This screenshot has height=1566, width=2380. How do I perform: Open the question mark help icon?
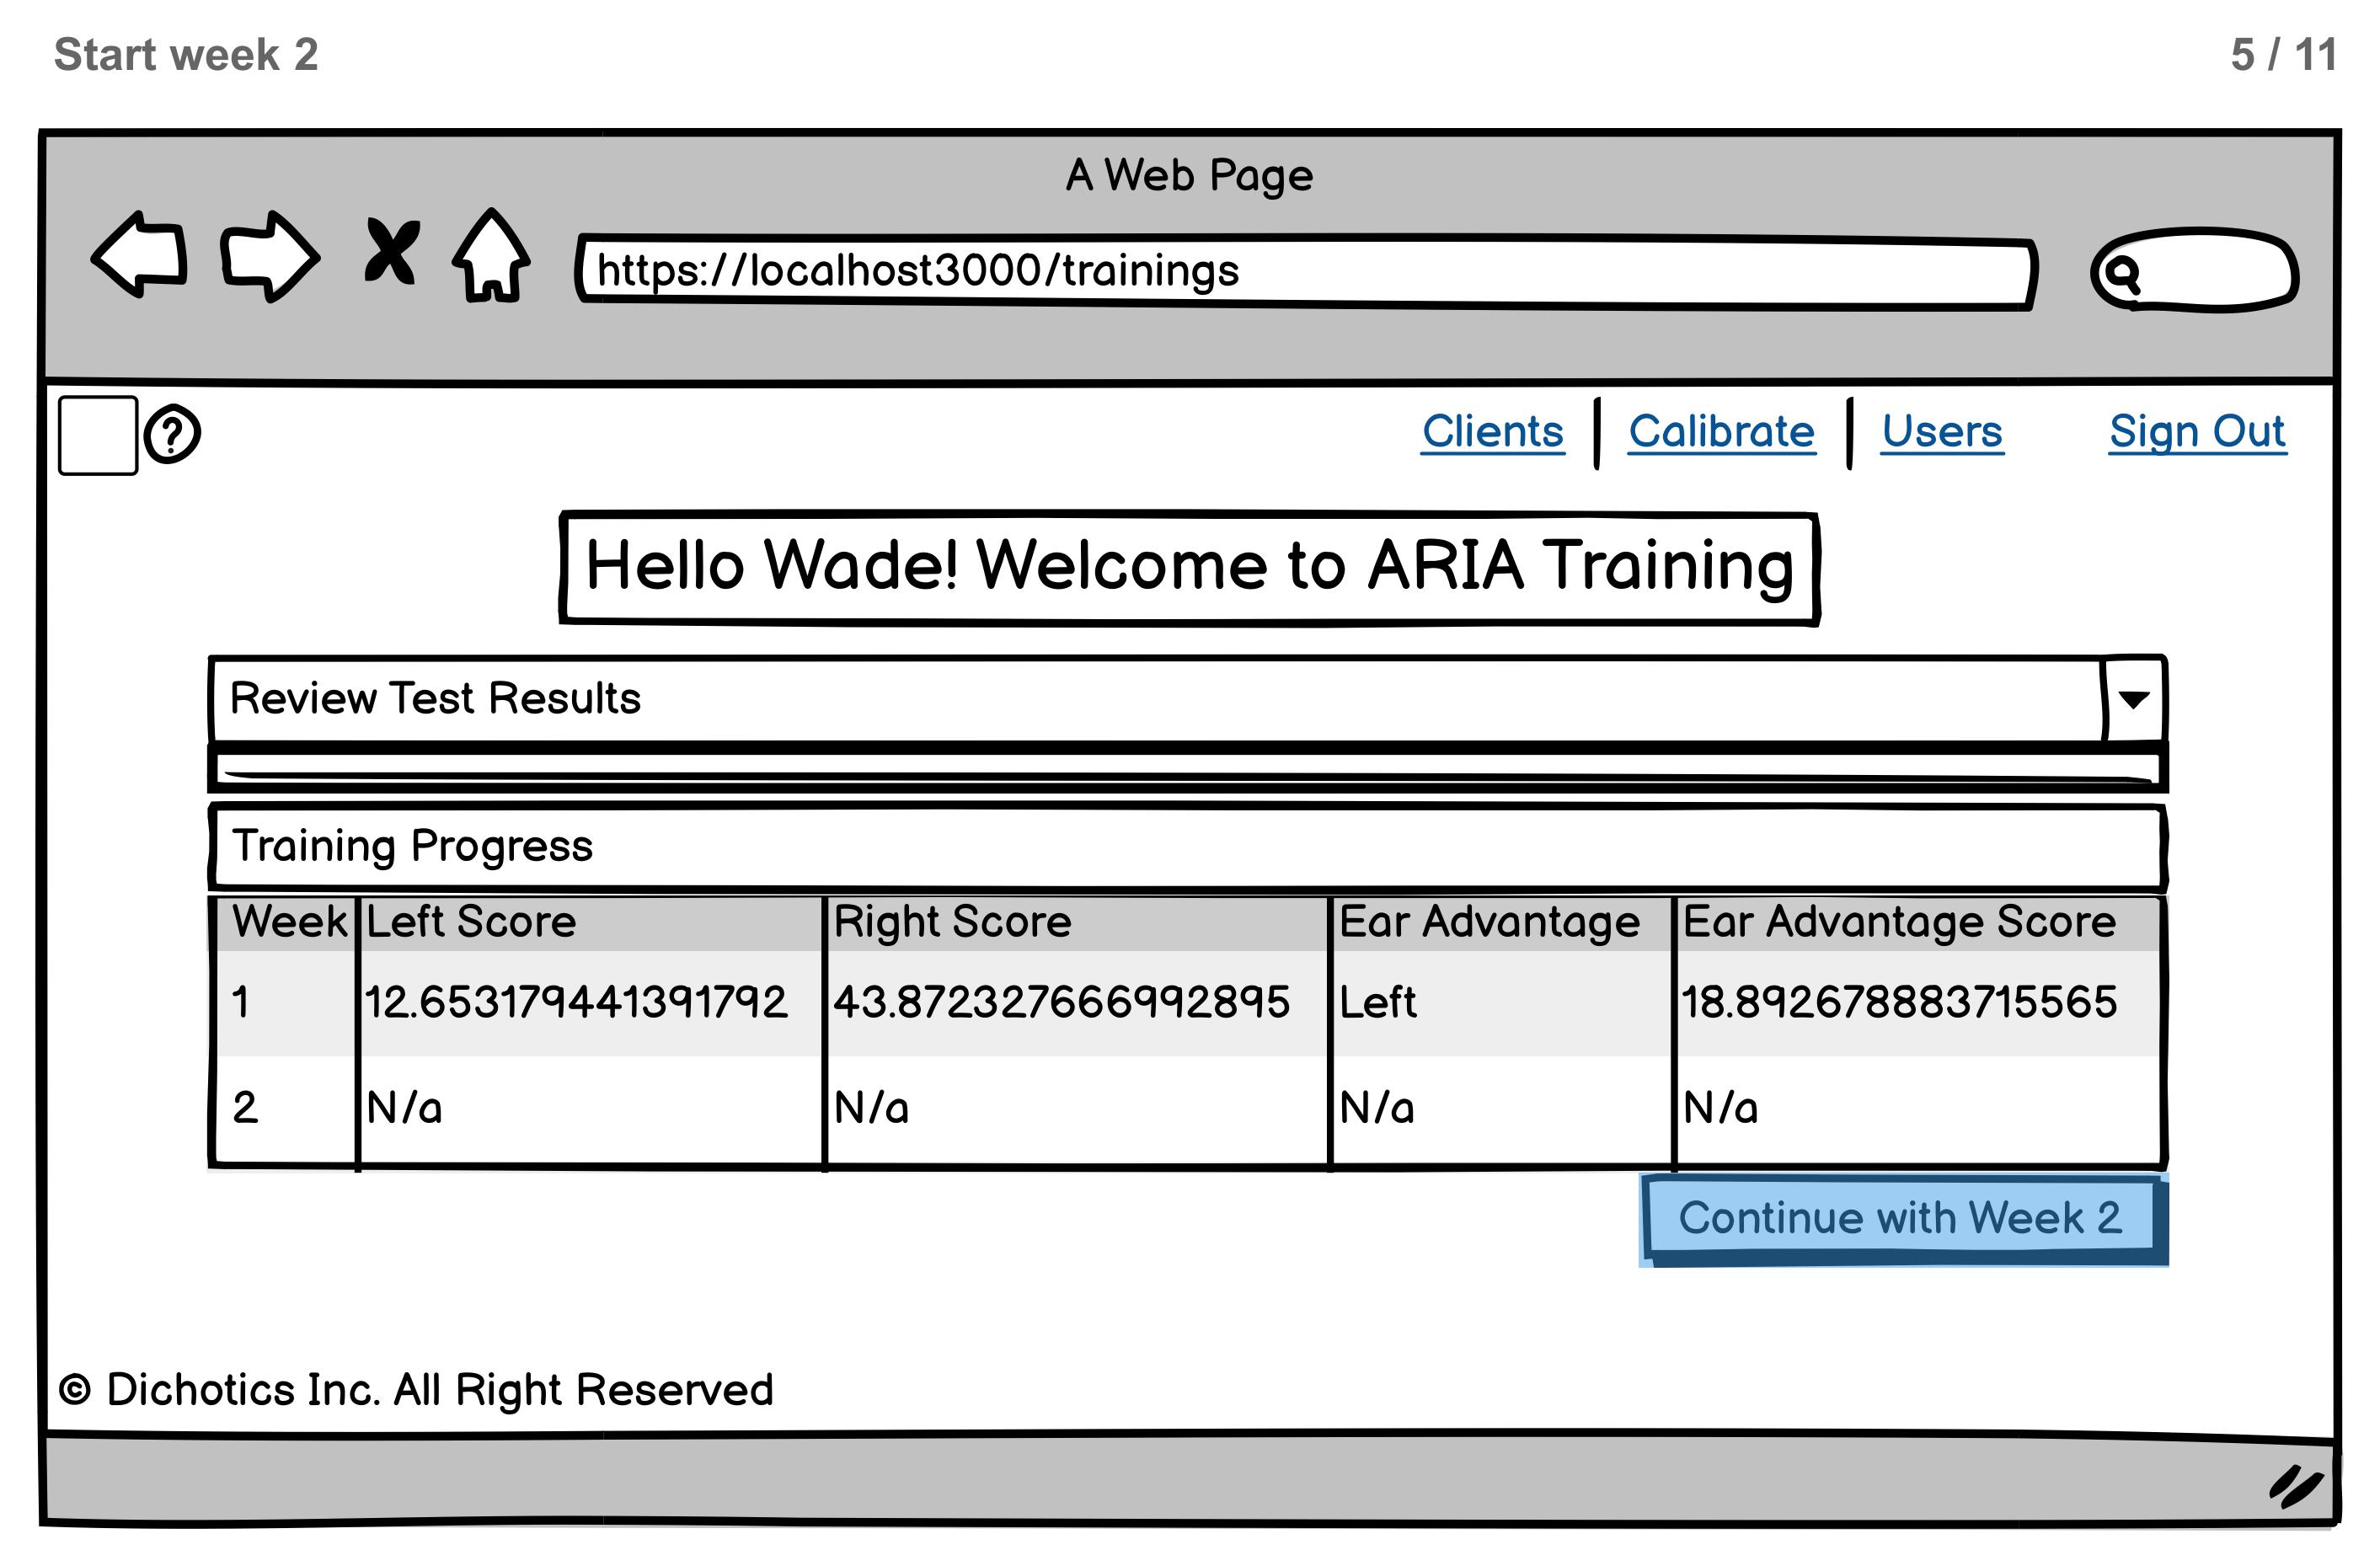click(x=172, y=435)
